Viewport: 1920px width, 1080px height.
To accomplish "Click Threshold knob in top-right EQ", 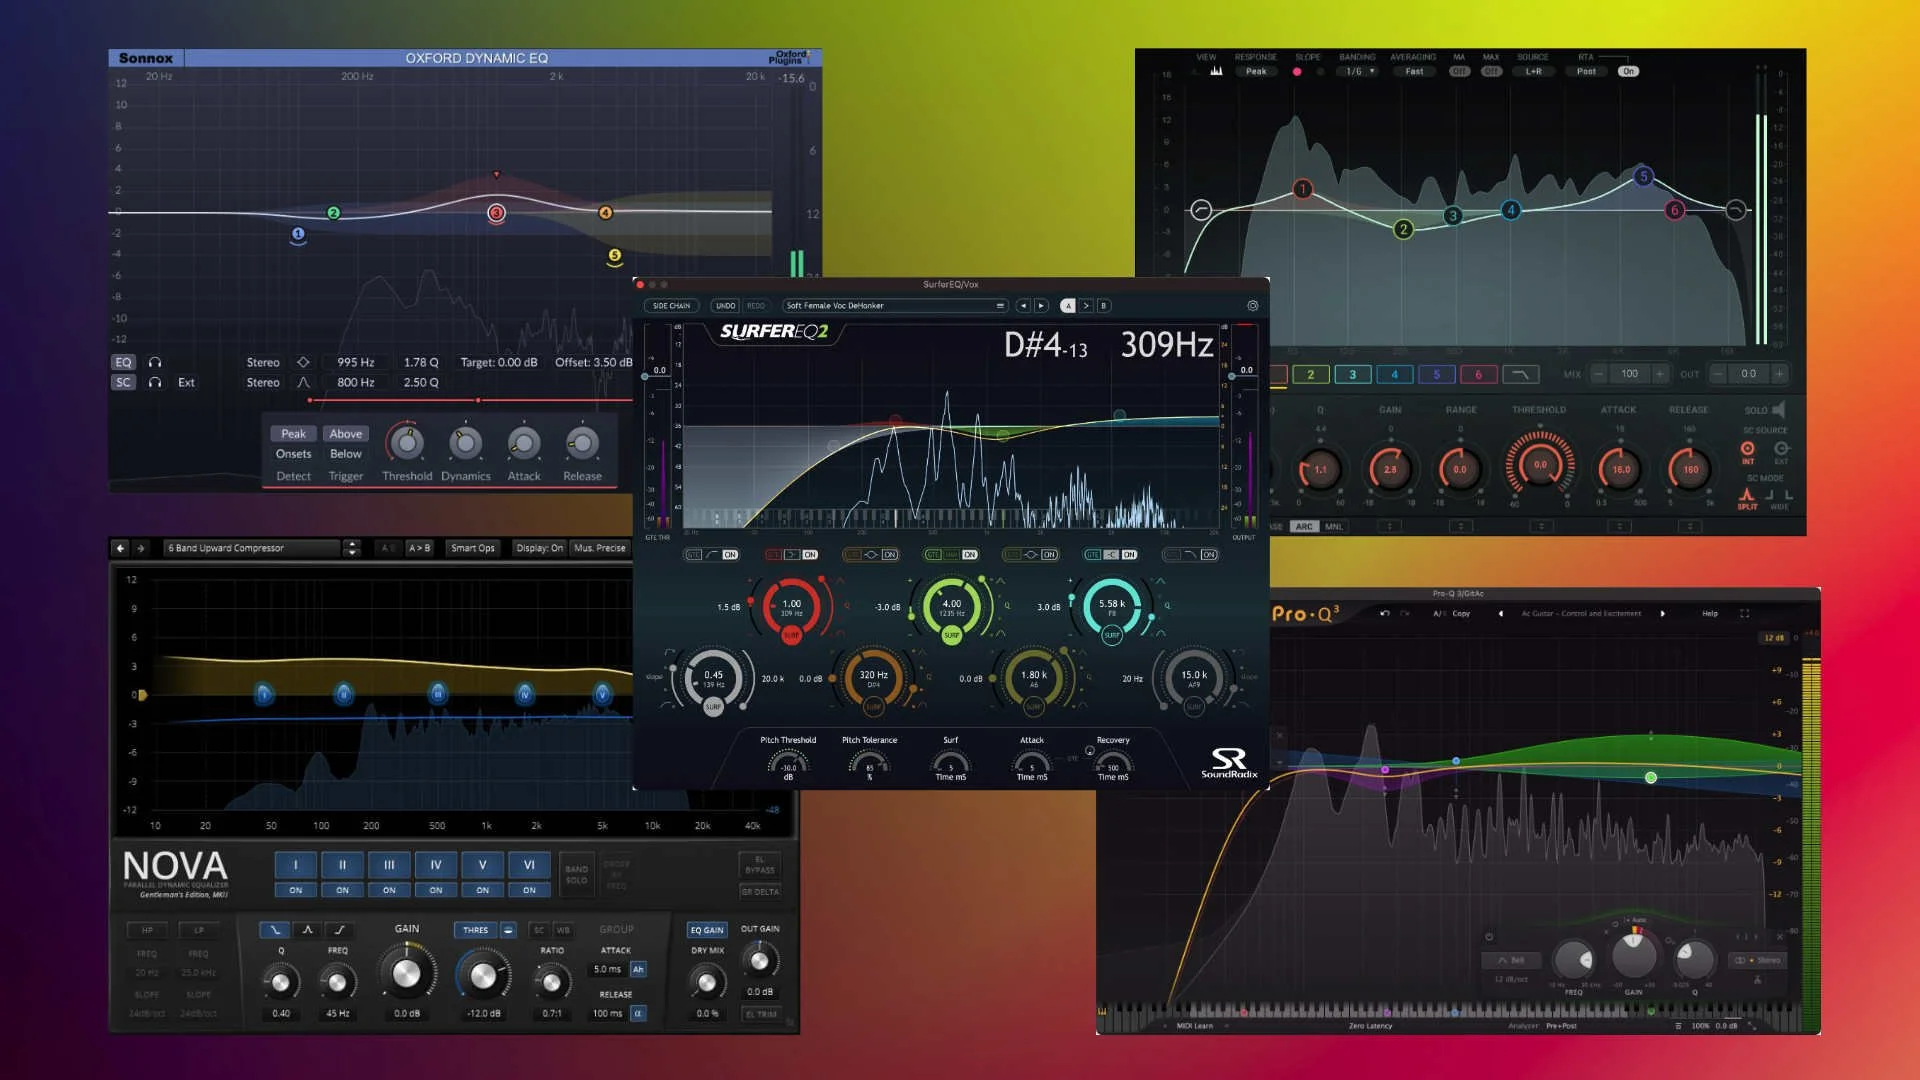I will (x=1540, y=466).
